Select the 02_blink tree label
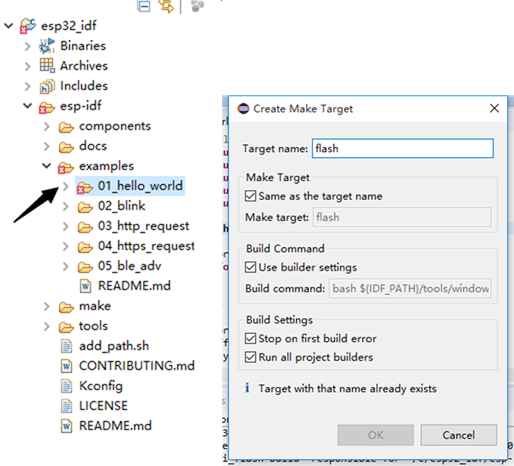This screenshot has height=466, width=514. pyautogui.click(x=122, y=206)
